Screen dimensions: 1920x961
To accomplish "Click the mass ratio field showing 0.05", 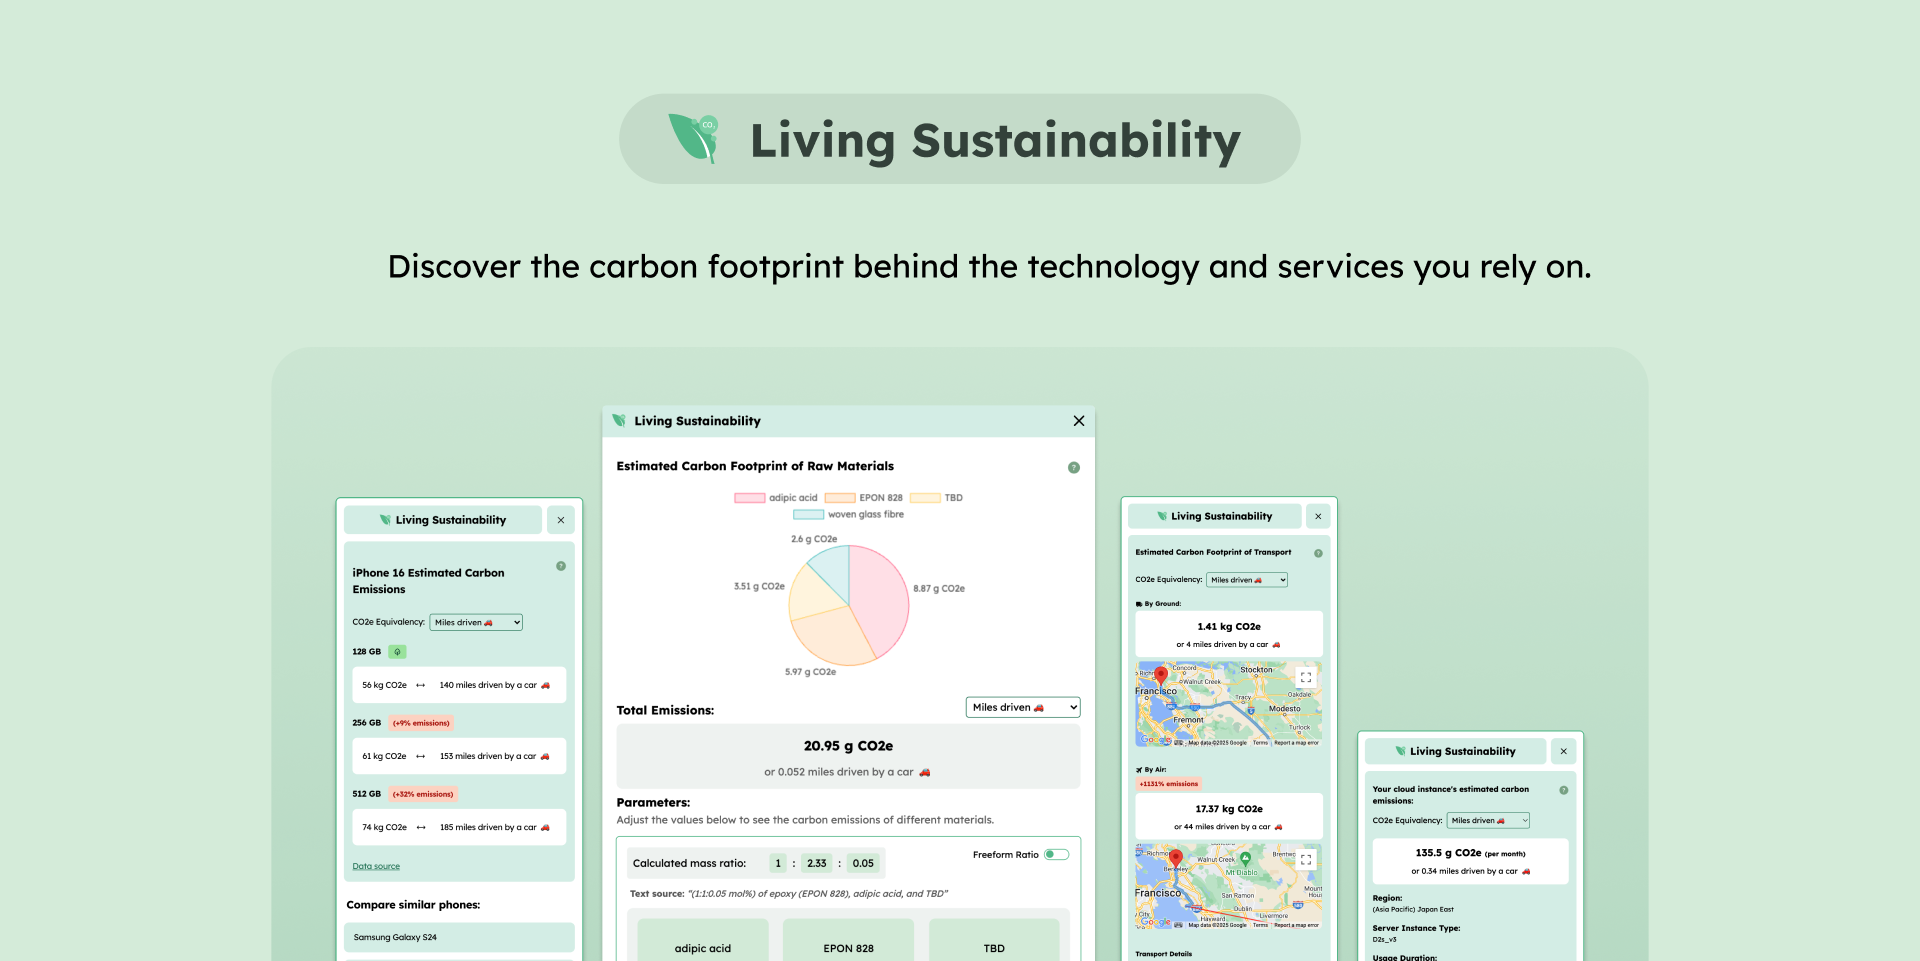I will click(863, 863).
